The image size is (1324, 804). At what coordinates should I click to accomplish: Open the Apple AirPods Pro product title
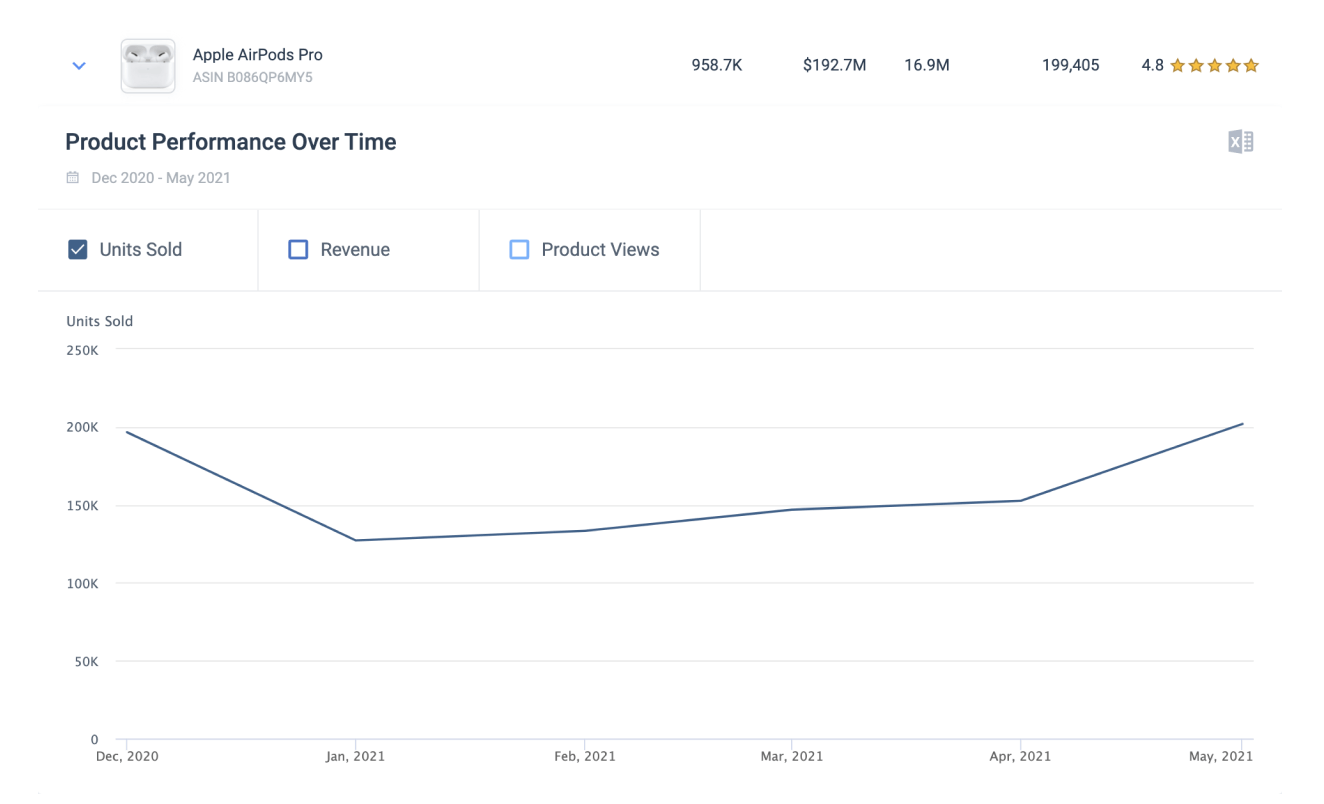pyautogui.click(x=258, y=55)
